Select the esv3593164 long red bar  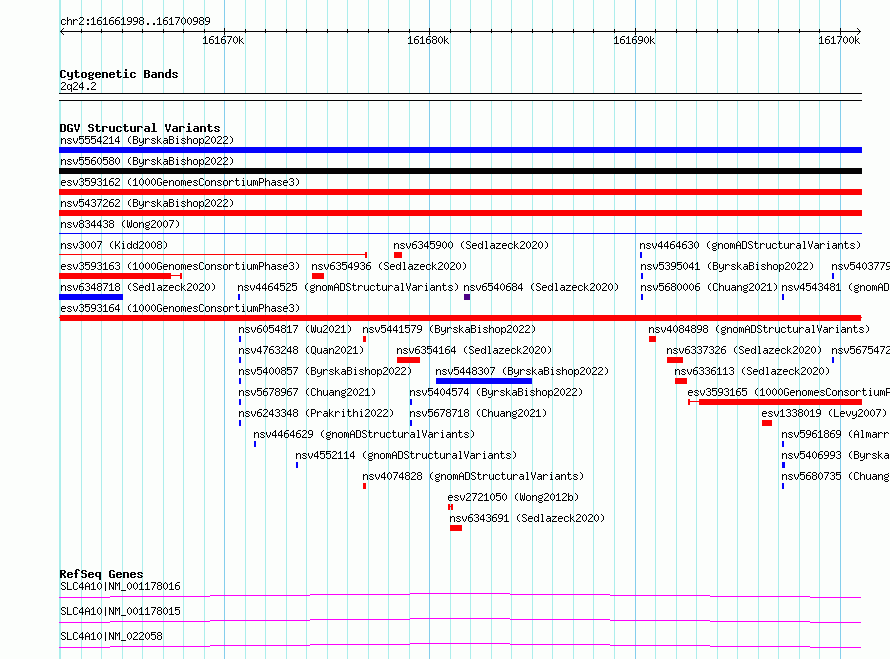tap(460, 318)
